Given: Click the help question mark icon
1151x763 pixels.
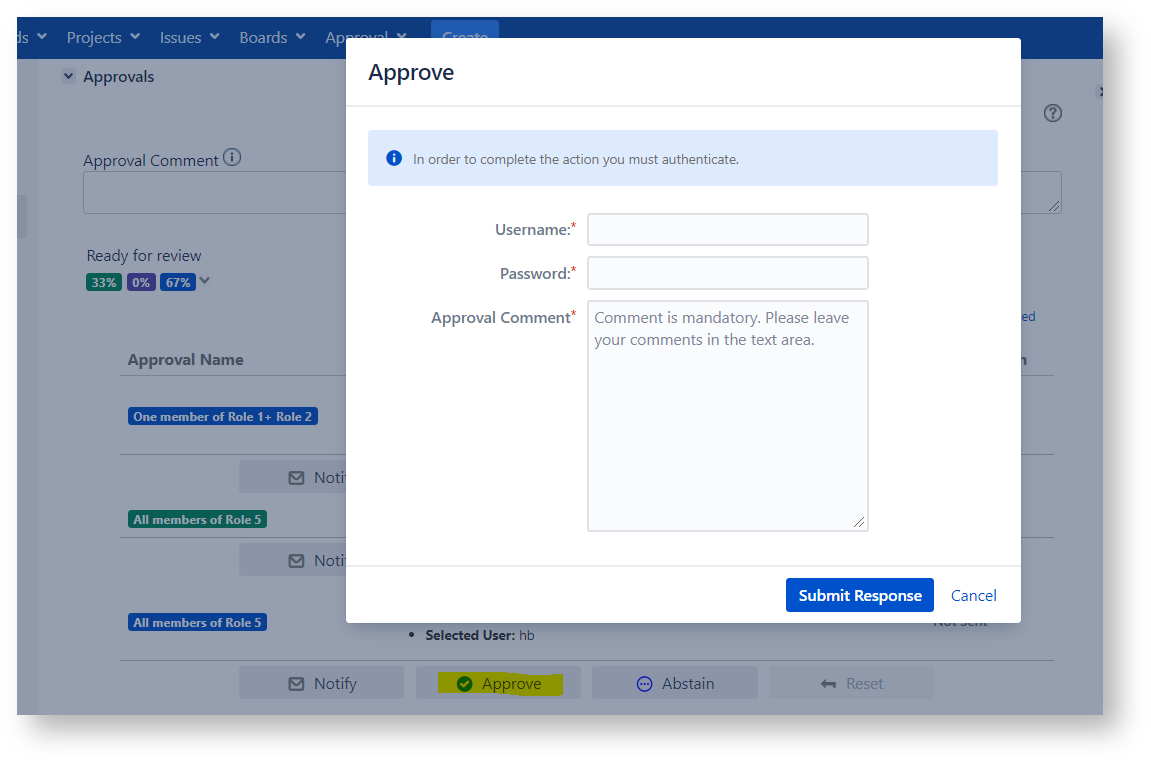Looking at the screenshot, I should [x=1052, y=113].
